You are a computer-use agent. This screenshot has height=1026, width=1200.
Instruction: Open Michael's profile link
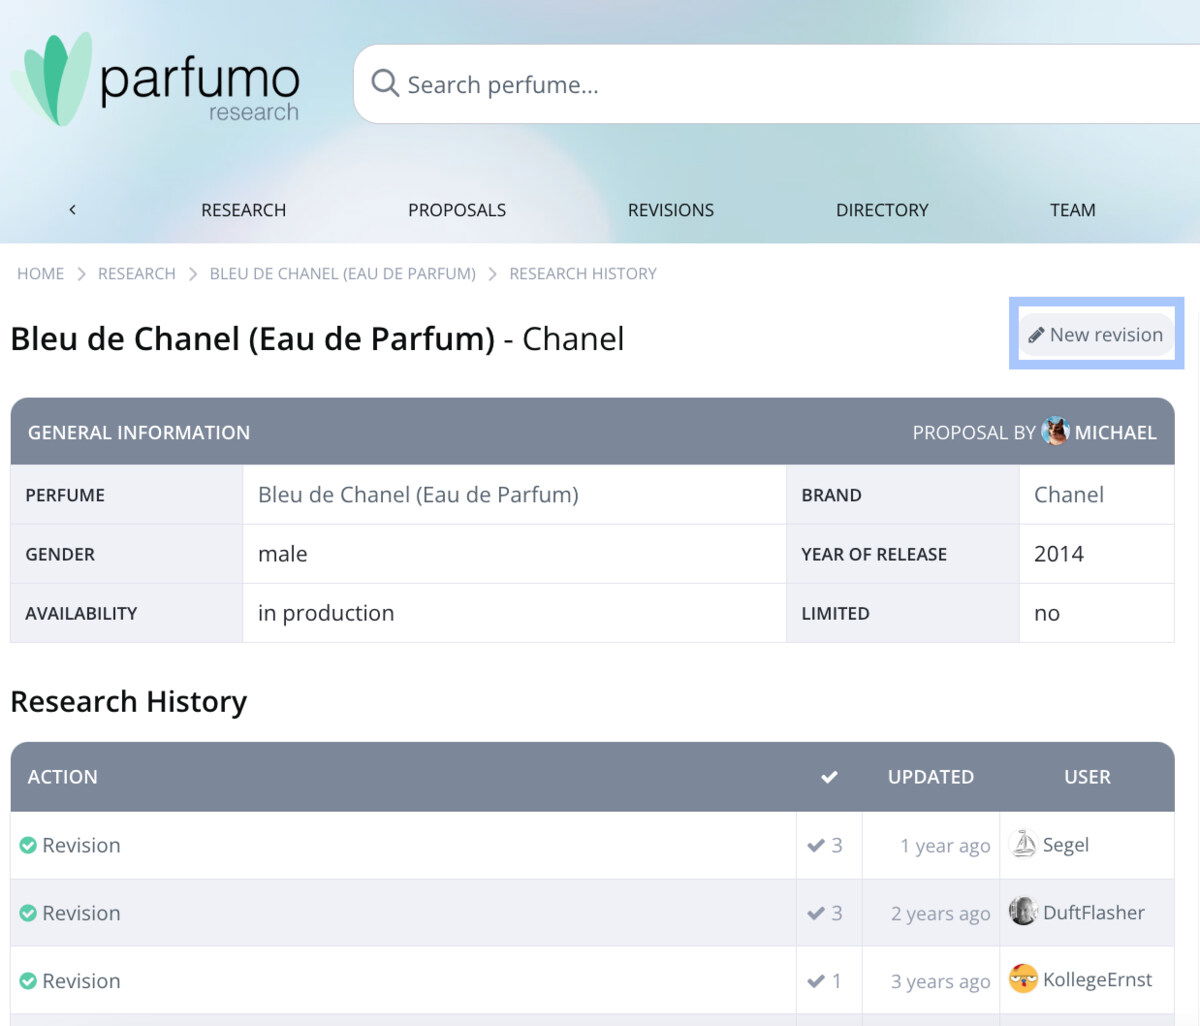pyautogui.click(x=1115, y=432)
